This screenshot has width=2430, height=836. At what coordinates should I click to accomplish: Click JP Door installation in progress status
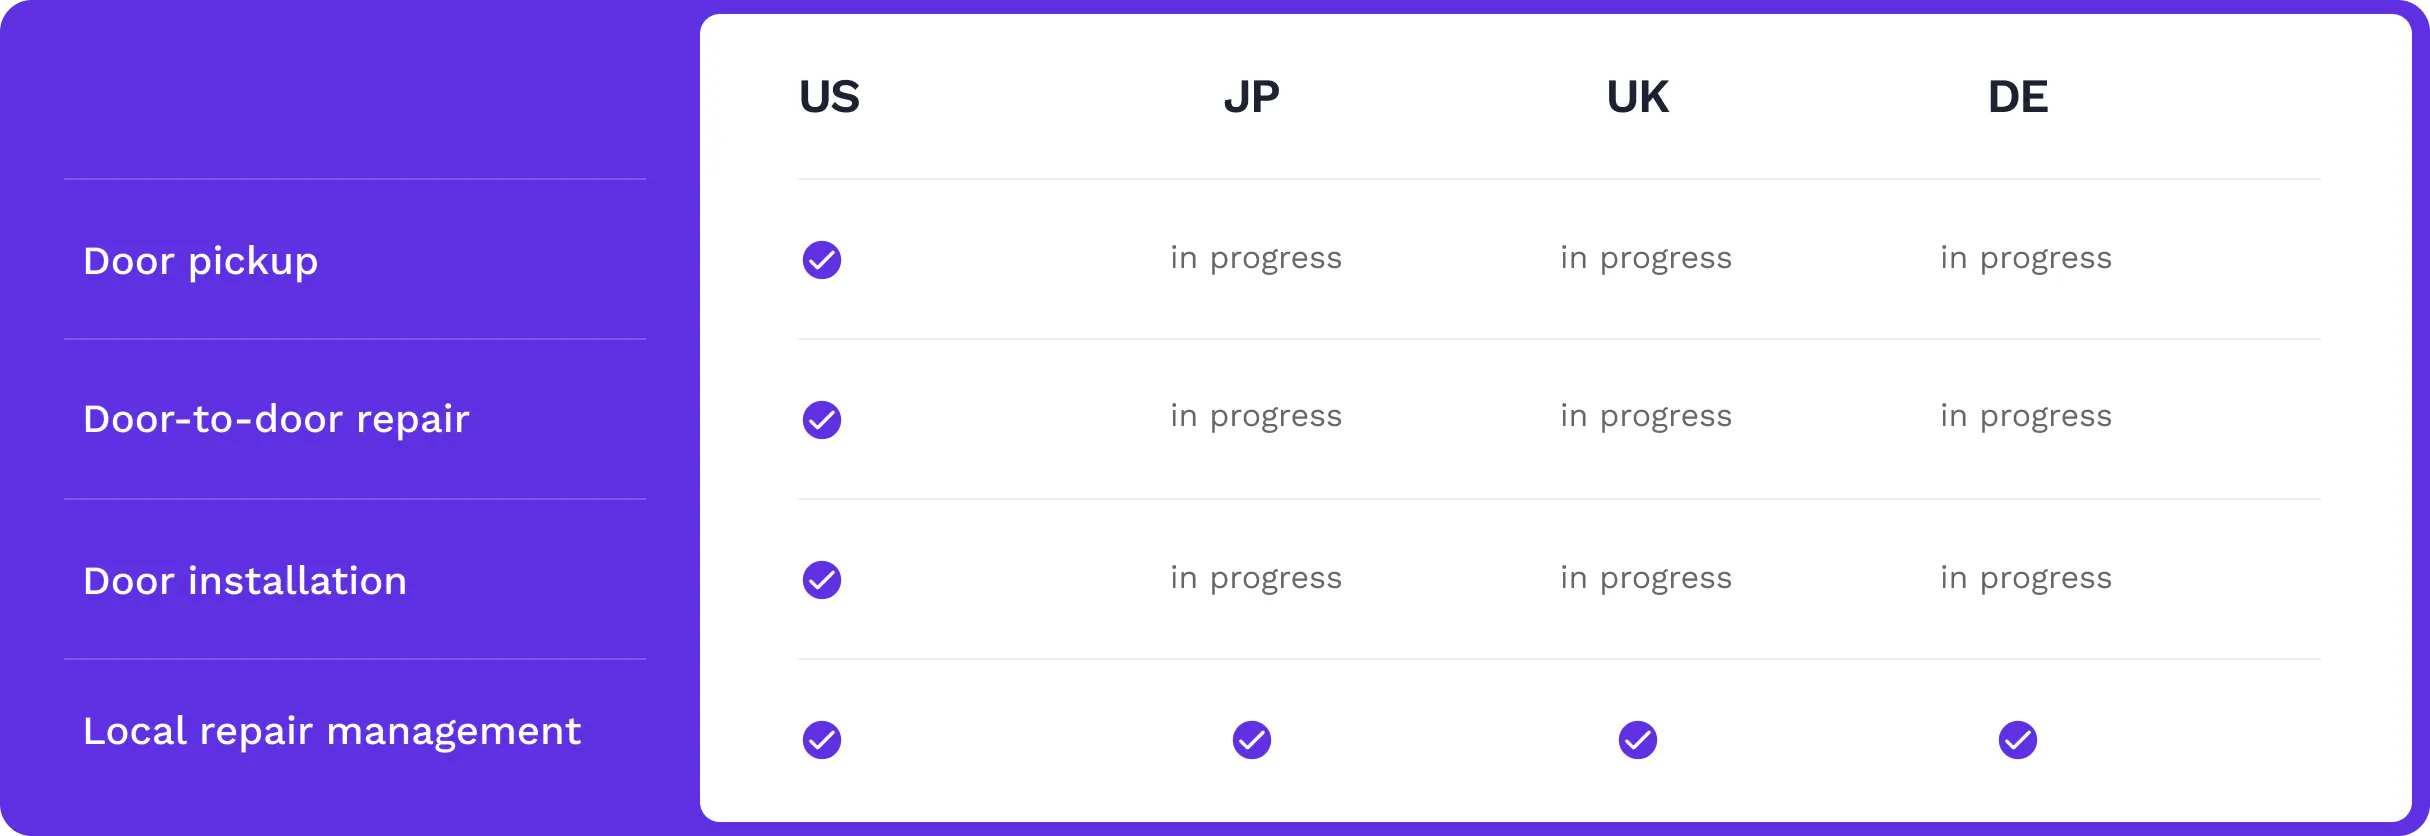pos(1256,578)
